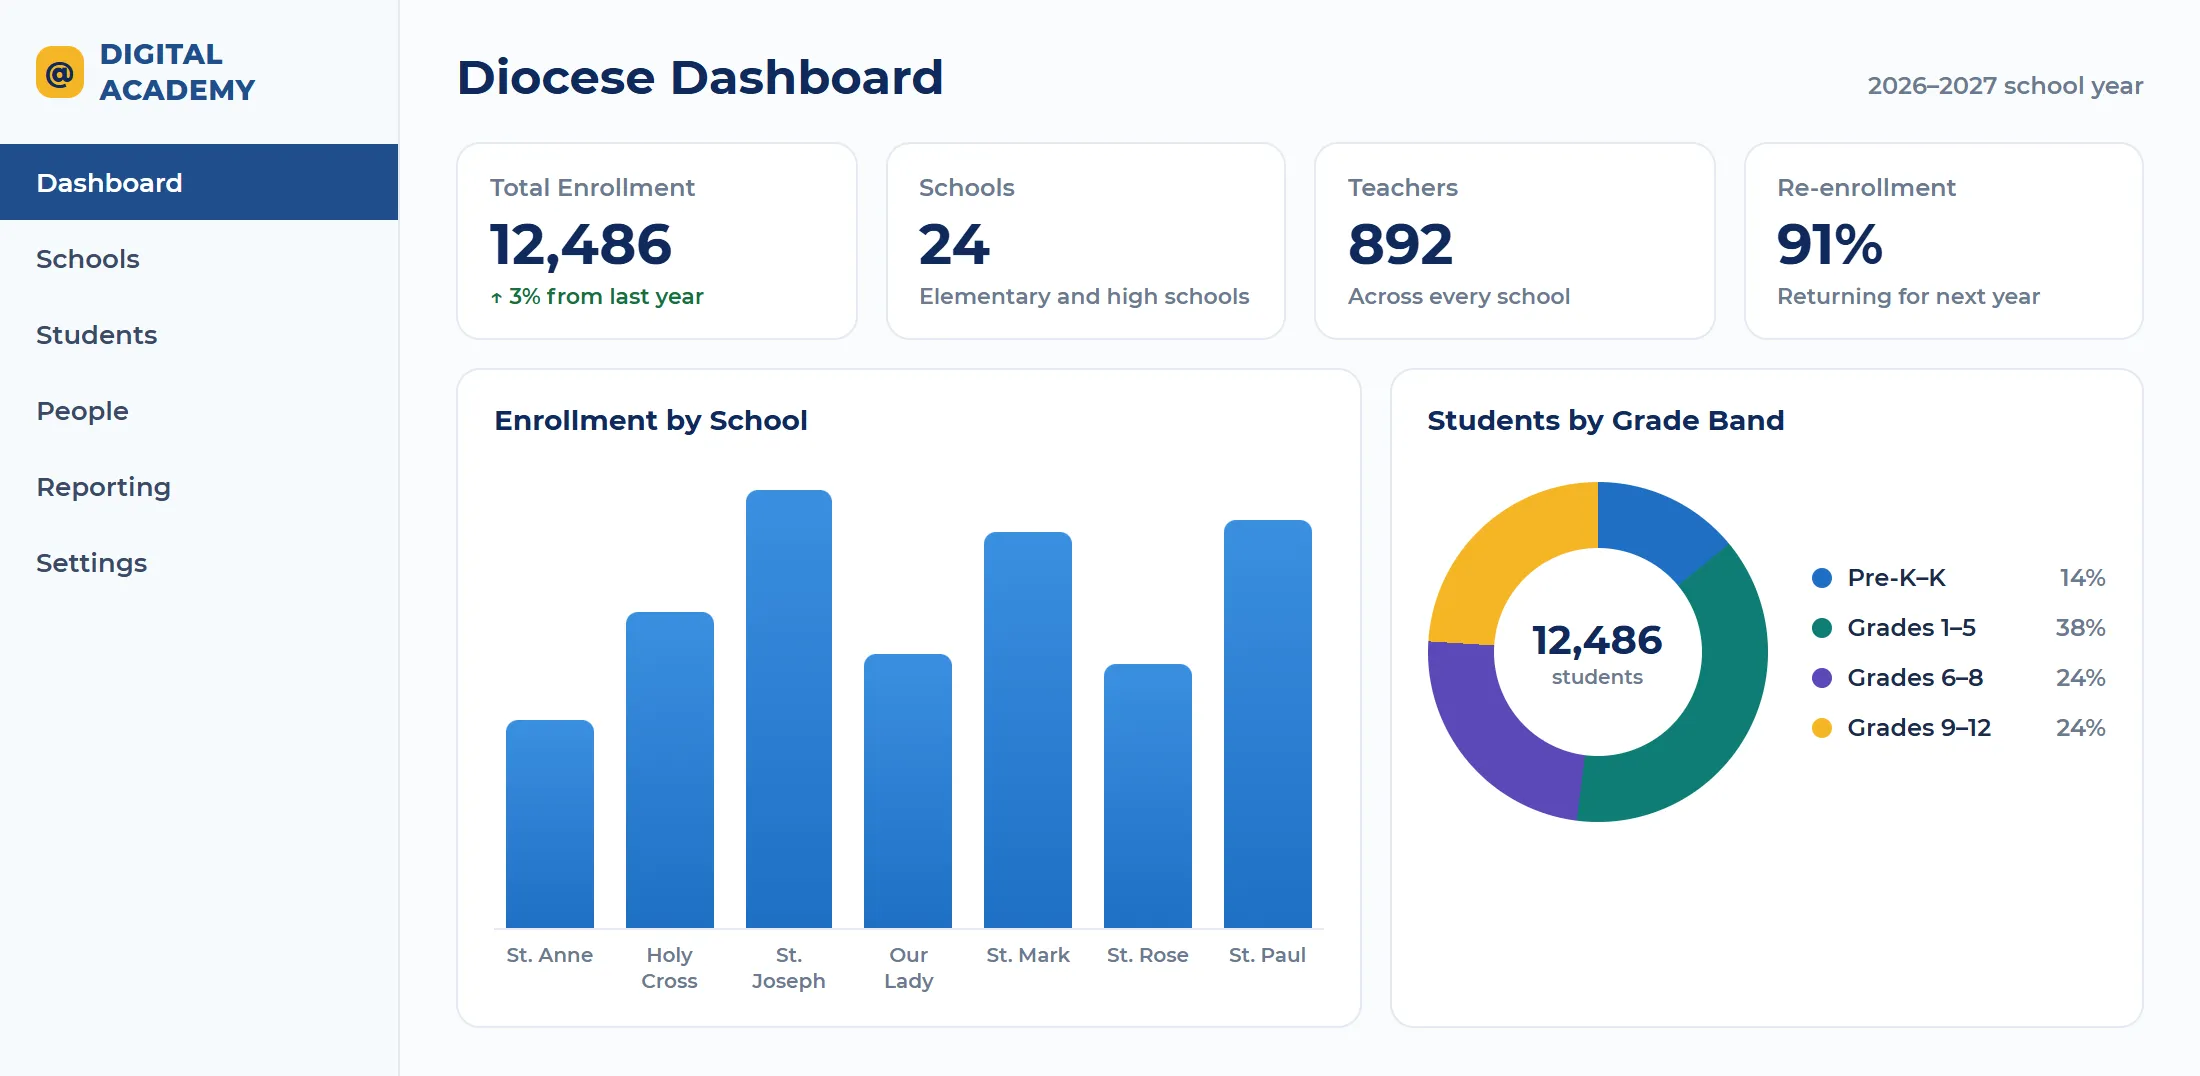Select the Schools 24 stat card
Screen dimensions: 2200x1076
pyautogui.click(x=1086, y=241)
